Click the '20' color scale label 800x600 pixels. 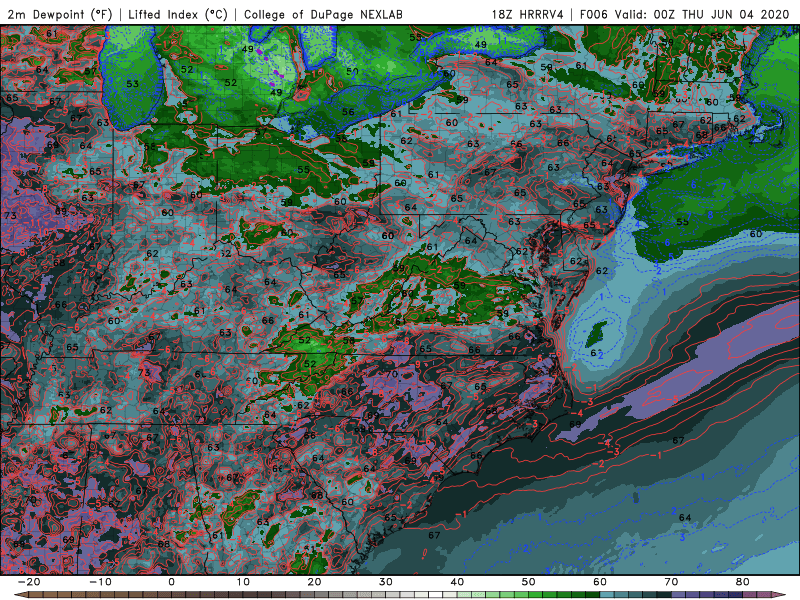(314, 582)
